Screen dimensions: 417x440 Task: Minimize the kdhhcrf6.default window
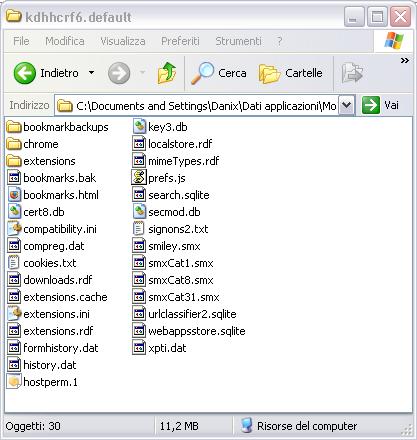pos(354,17)
